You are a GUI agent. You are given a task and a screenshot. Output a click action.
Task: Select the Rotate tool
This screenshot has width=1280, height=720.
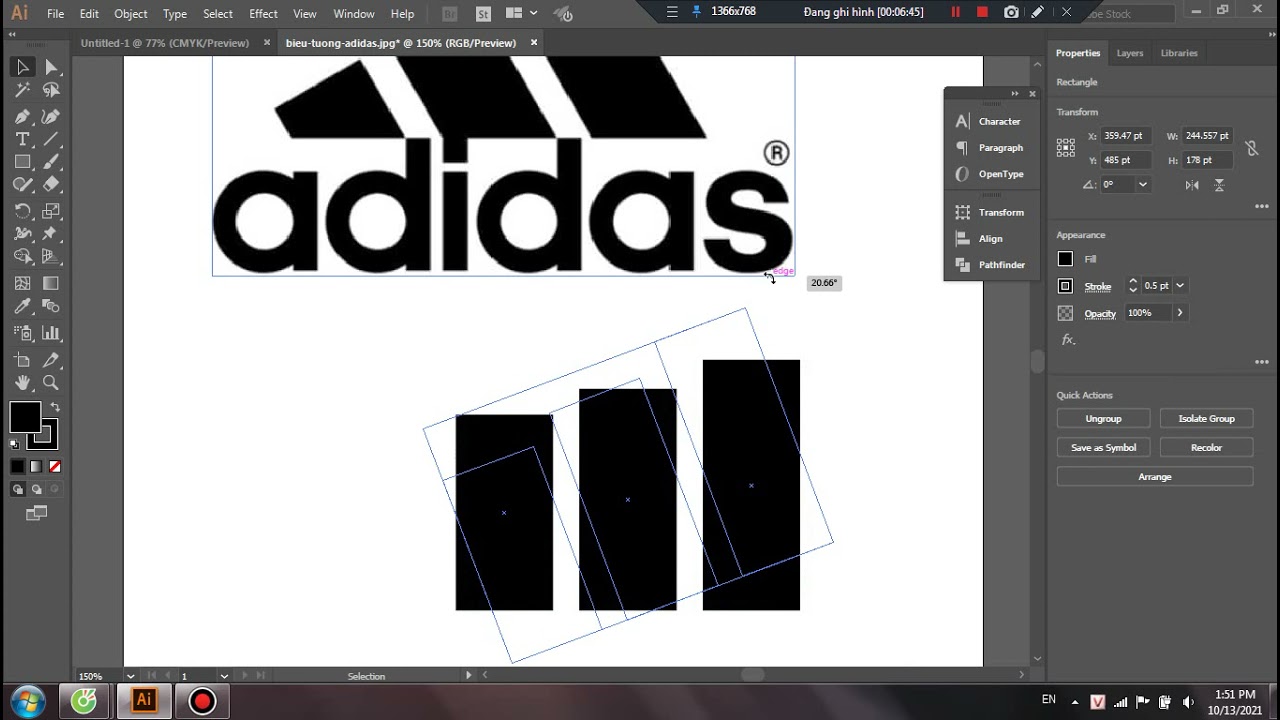pyautogui.click(x=22, y=211)
